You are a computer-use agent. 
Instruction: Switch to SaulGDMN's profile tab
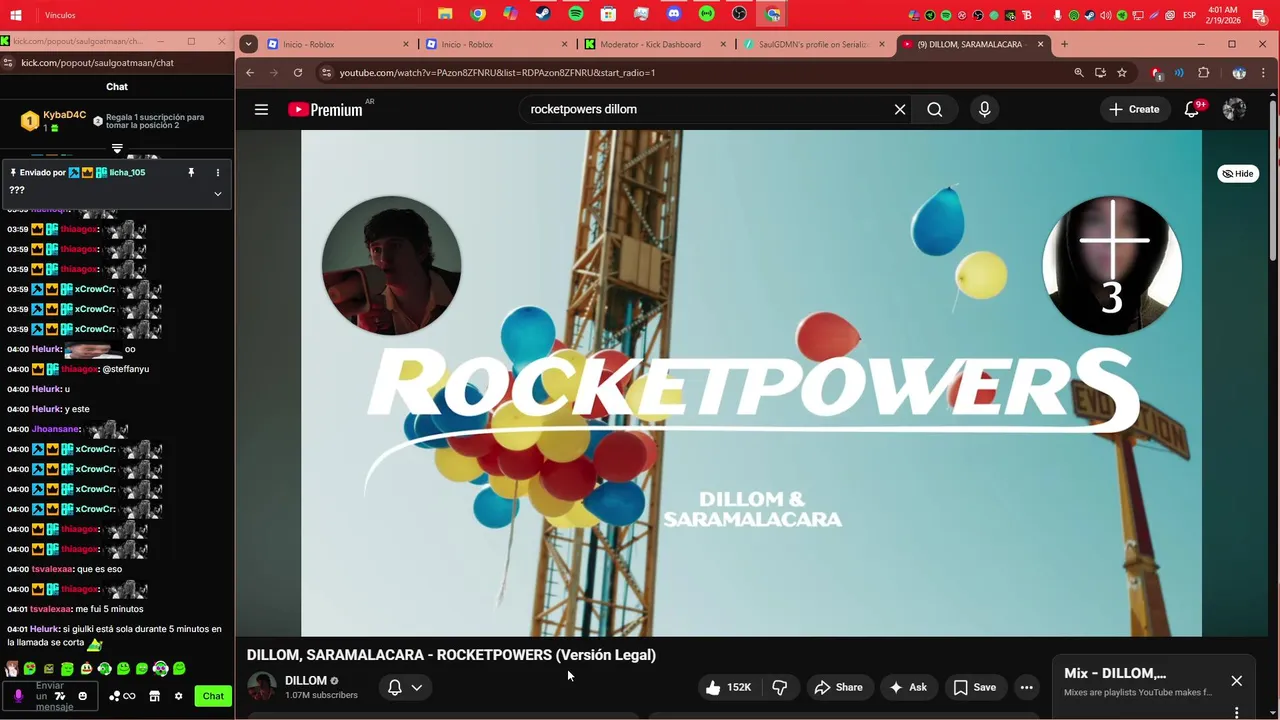812,44
